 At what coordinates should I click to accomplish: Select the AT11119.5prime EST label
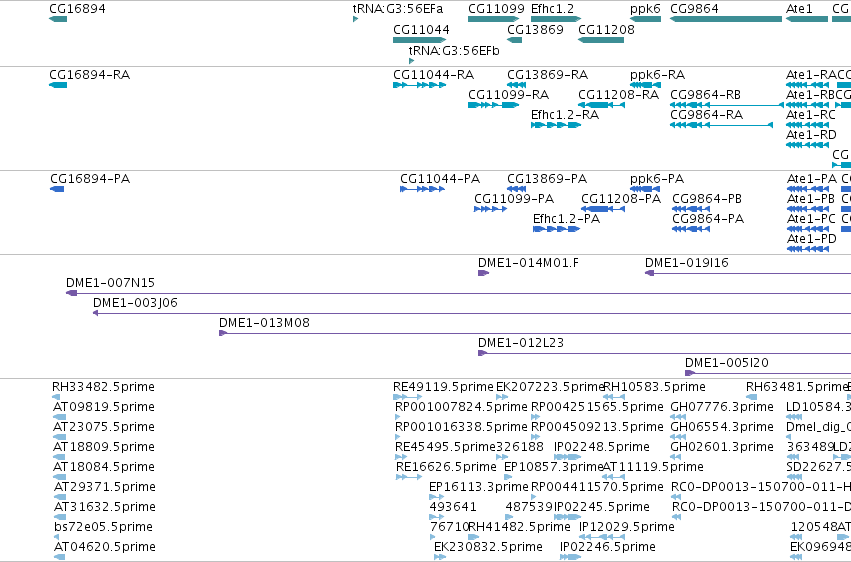(x=653, y=467)
